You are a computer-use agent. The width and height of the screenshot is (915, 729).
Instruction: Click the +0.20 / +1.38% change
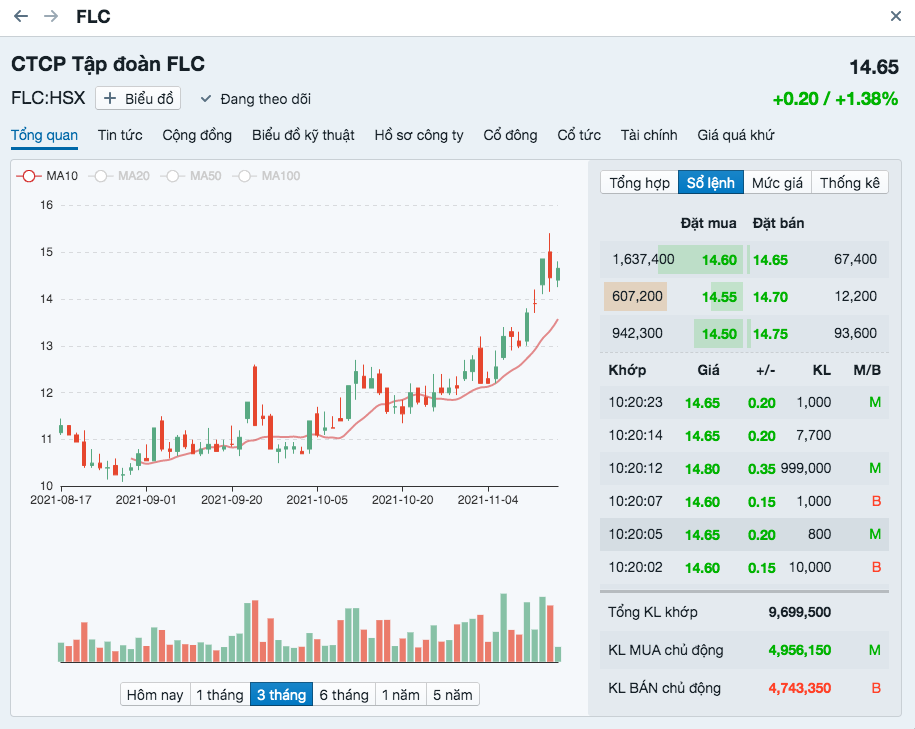point(835,99)
